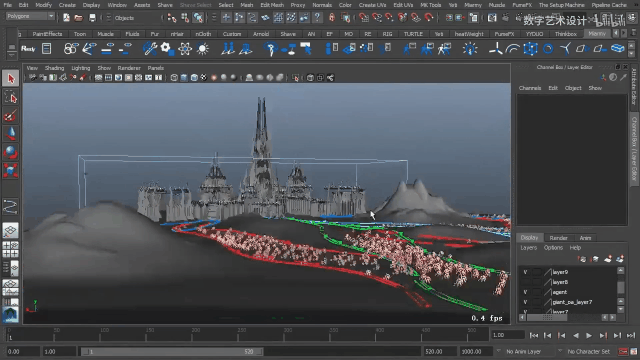Open the Create menu

click(x=67, y=5)
